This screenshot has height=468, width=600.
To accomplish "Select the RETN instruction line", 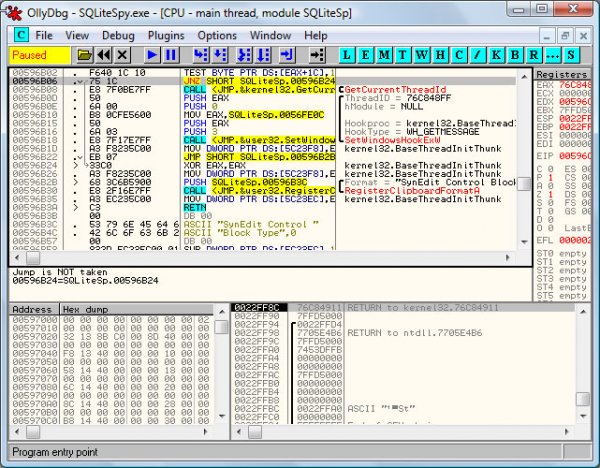I will pos(263,207).
